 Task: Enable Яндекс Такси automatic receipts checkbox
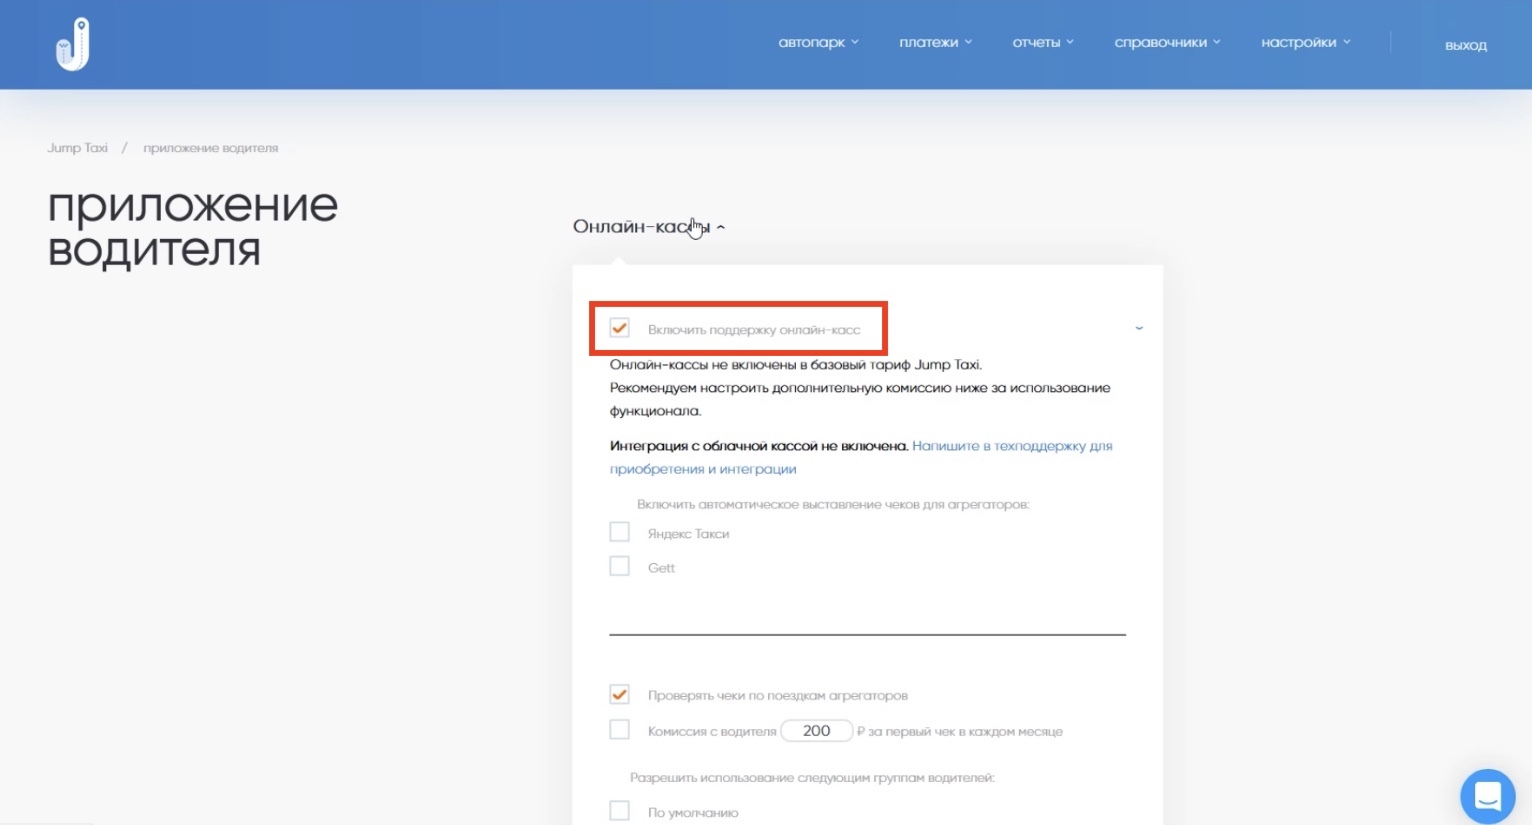(x=620, y=532)
